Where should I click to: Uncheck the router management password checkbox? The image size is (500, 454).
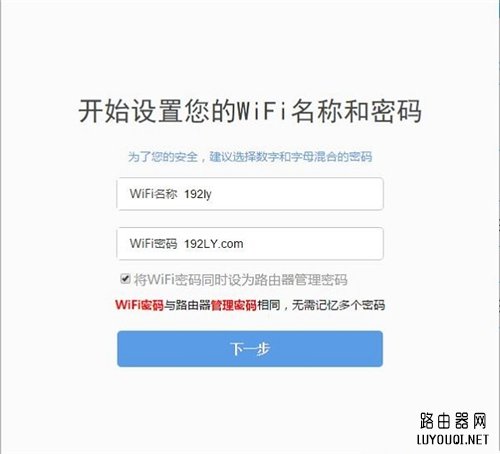(125, 278)
